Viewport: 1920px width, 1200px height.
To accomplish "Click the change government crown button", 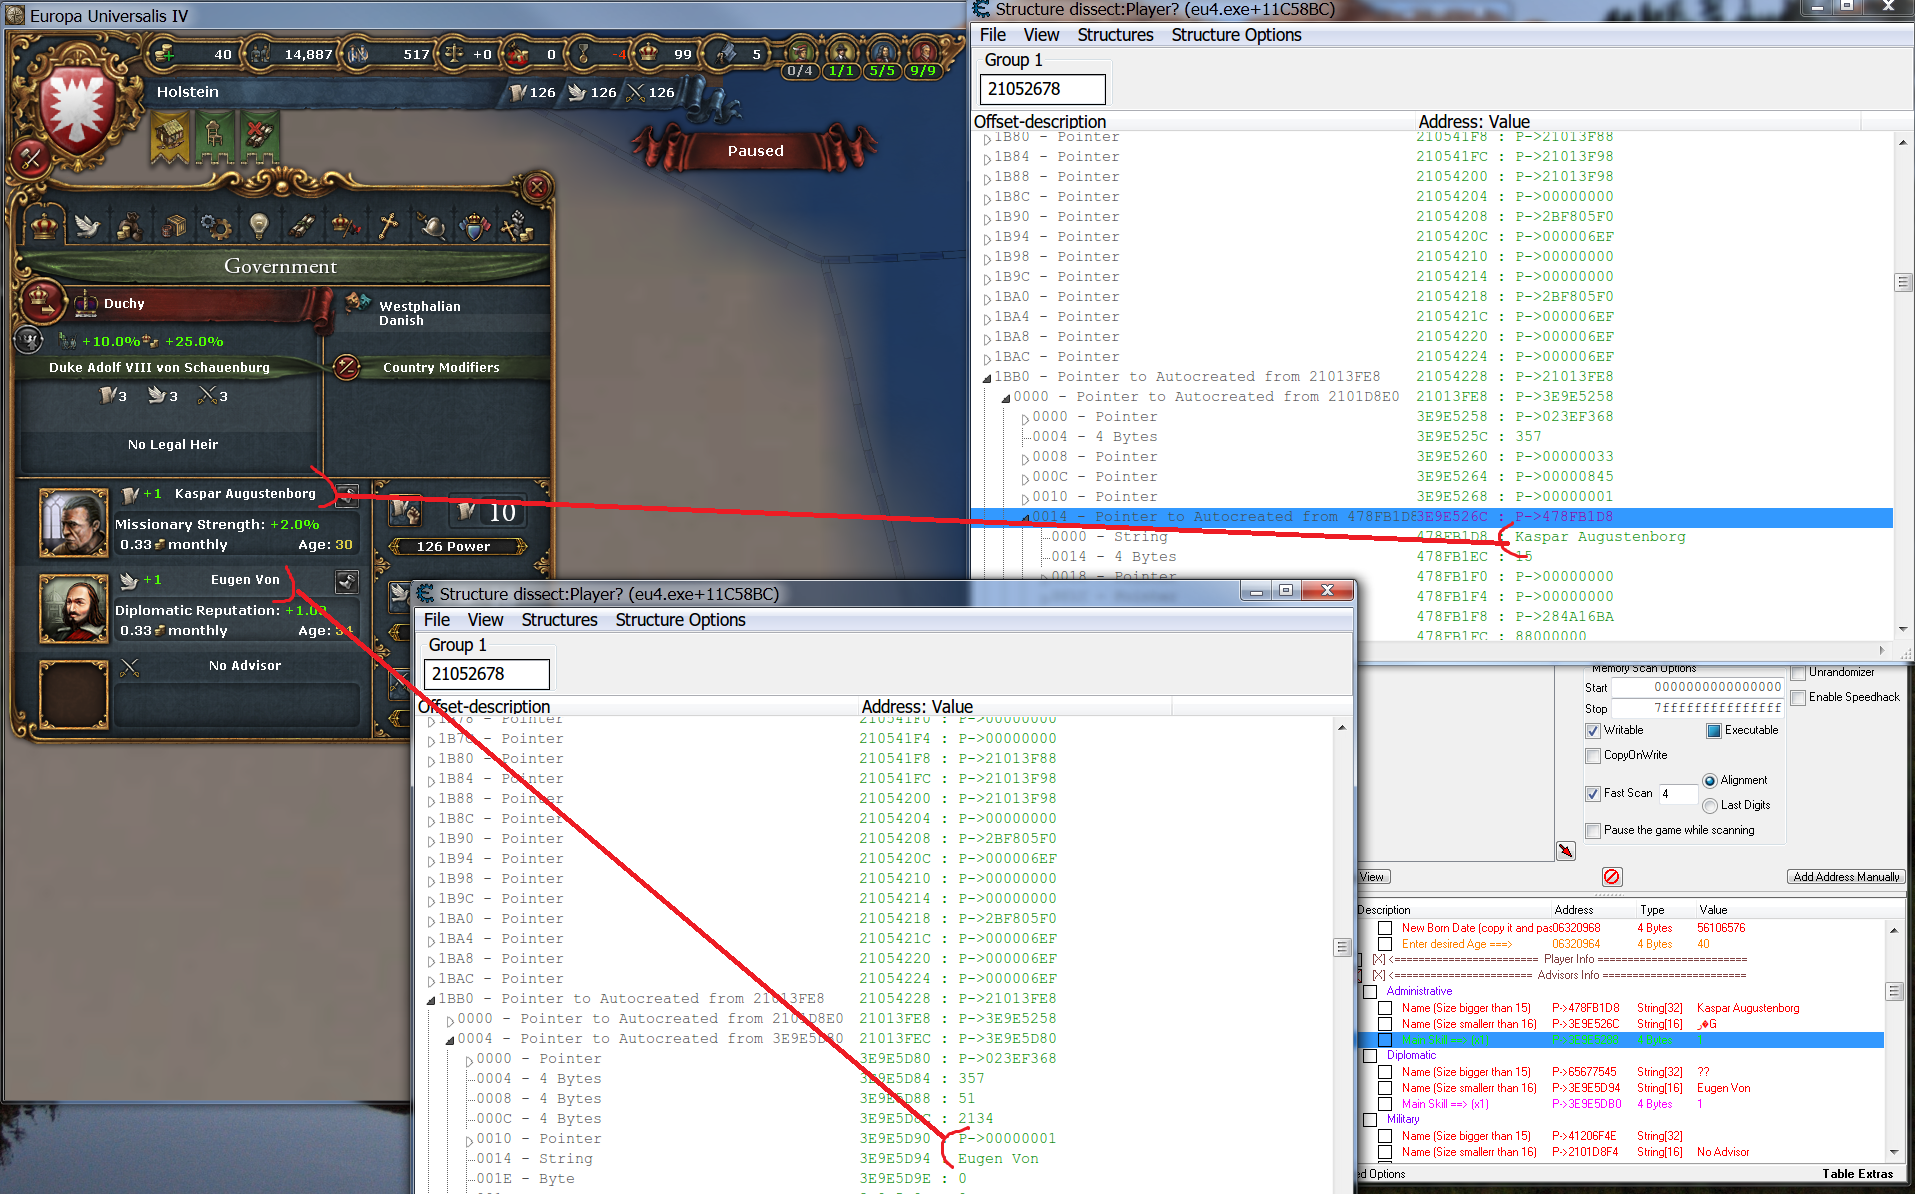I will pos(41,299).
